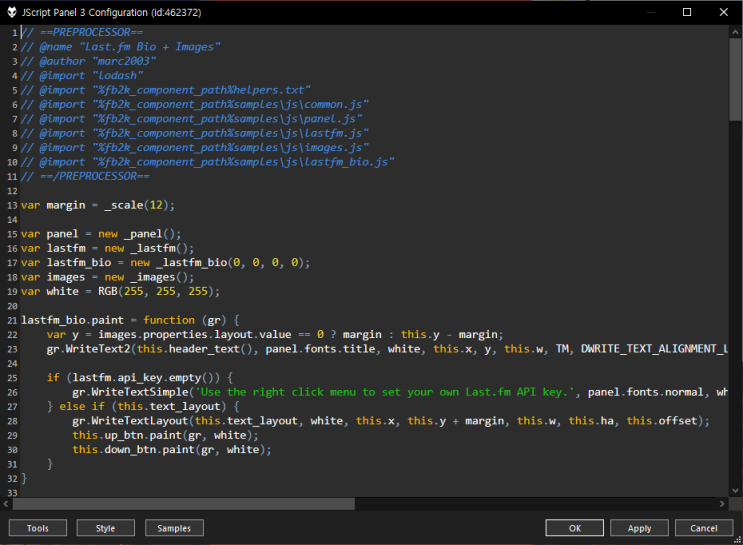Click the @name "Last.fm Bio + Images" line
This screenshot has height=545, width=743.
(x=120, y=47)
